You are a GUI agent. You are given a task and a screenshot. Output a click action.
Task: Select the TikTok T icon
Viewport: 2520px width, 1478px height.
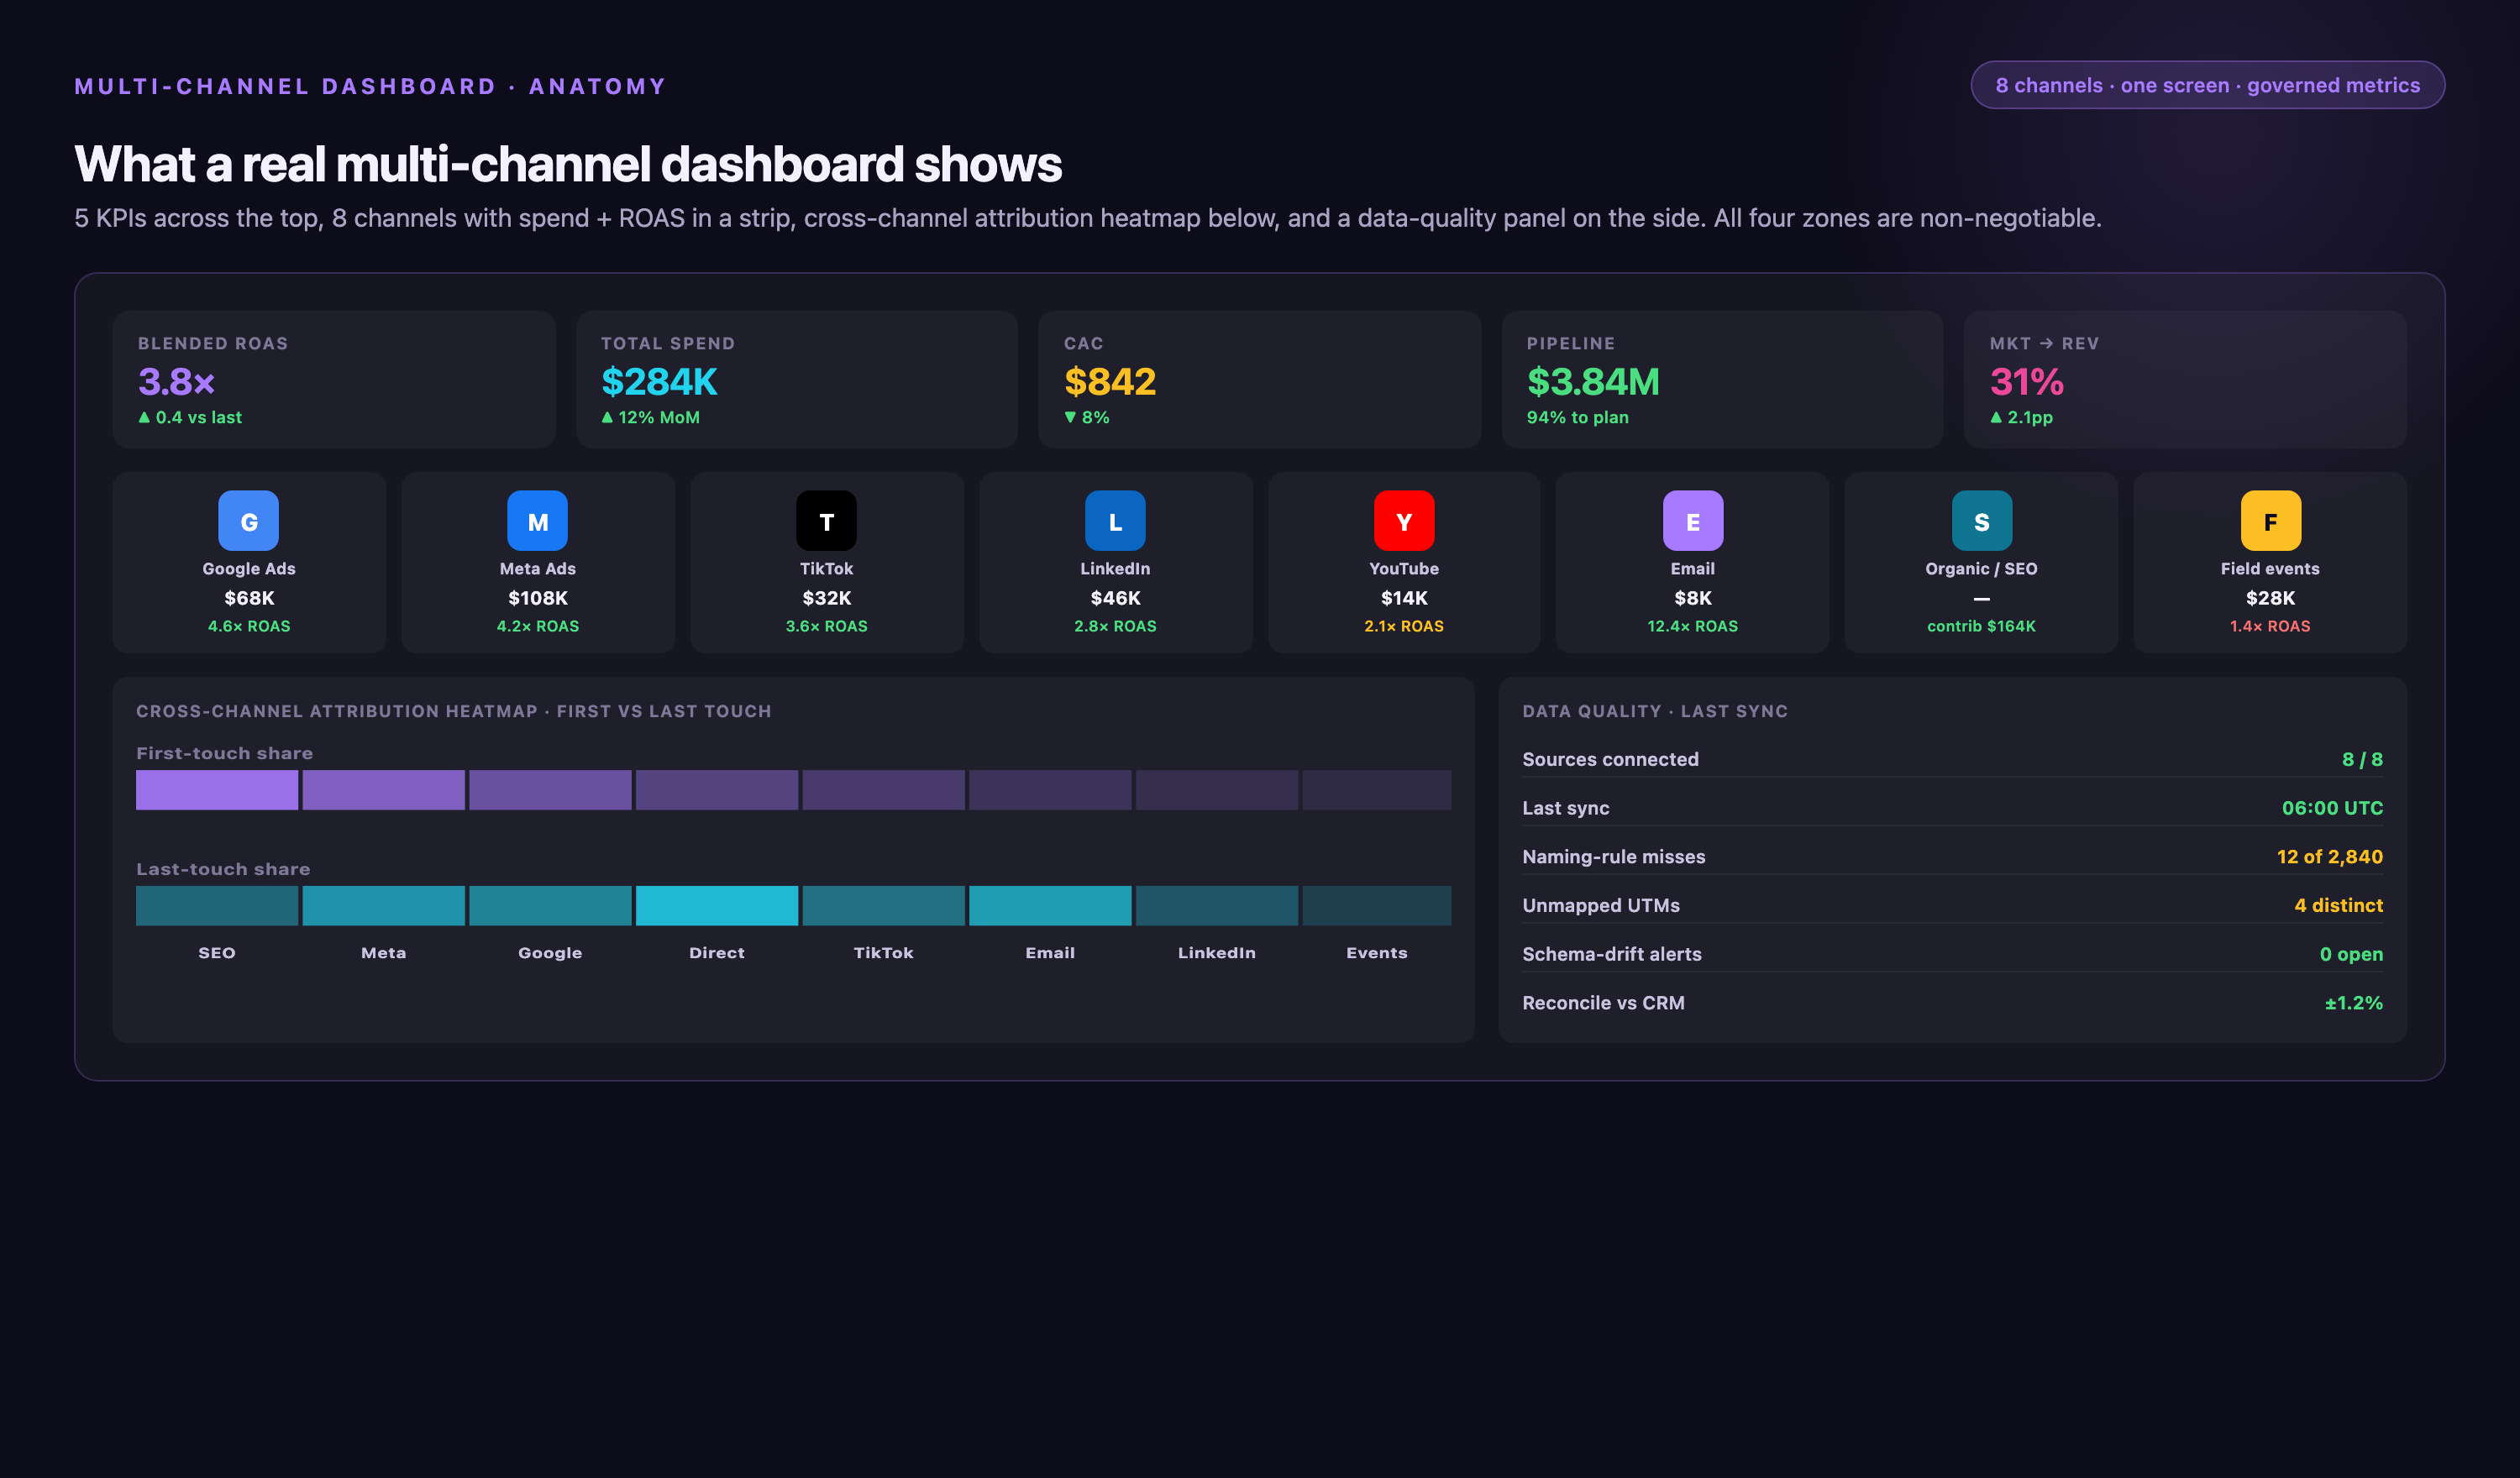pos(826,521)
